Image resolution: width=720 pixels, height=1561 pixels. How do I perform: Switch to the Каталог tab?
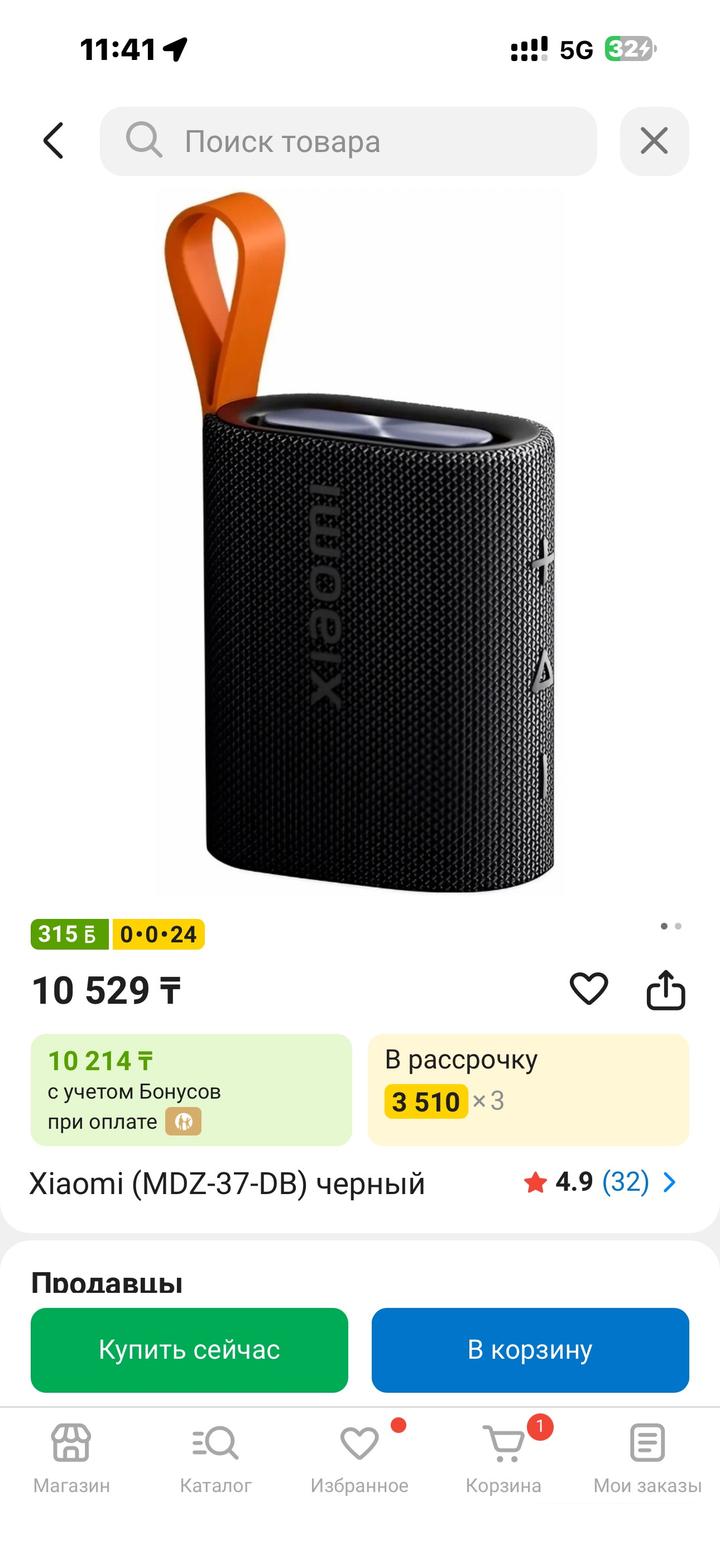(x=215, y=1459)
